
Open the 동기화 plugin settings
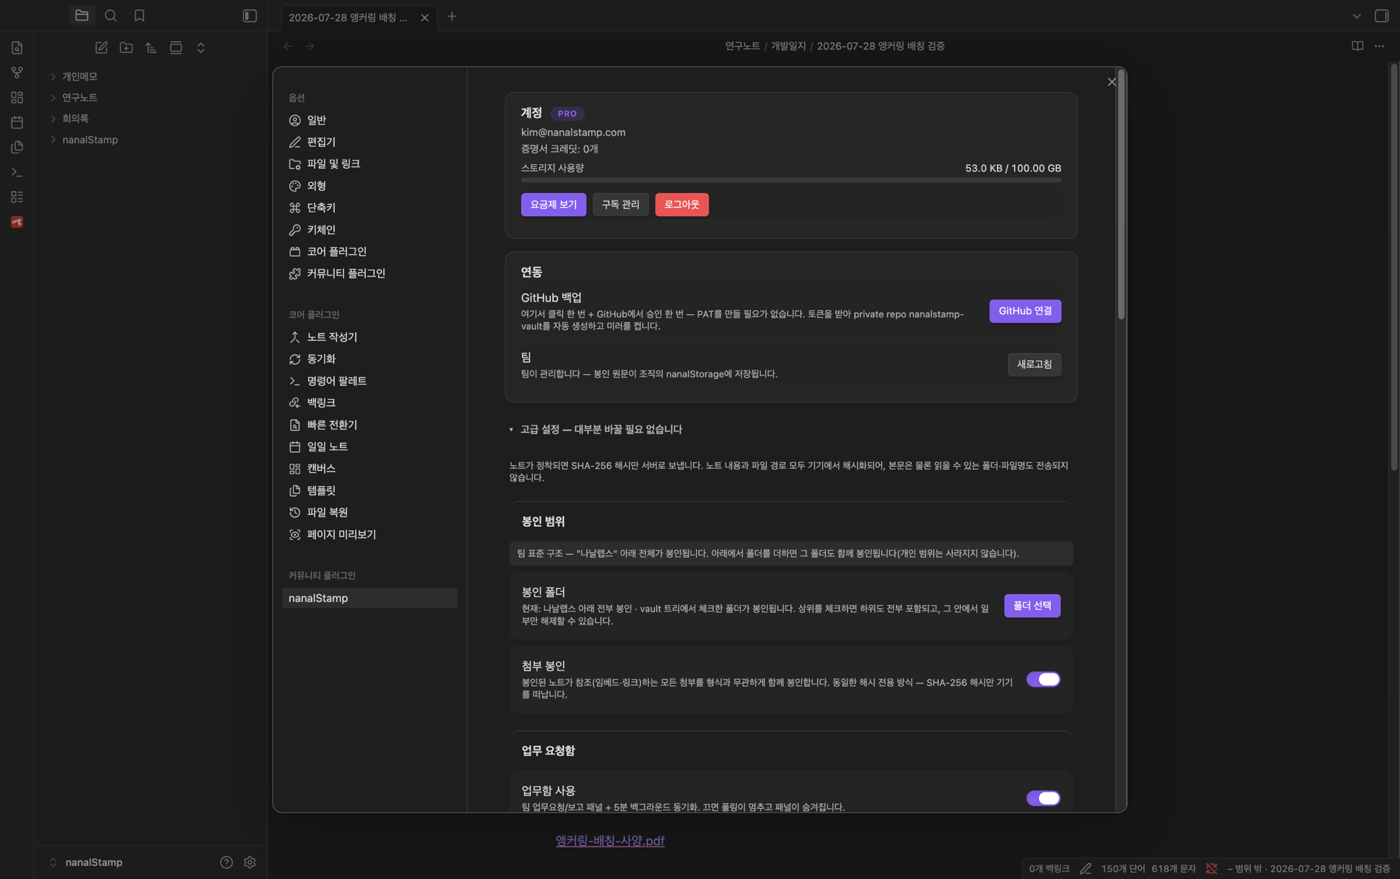pyautogui.click(x=369, y=359)
